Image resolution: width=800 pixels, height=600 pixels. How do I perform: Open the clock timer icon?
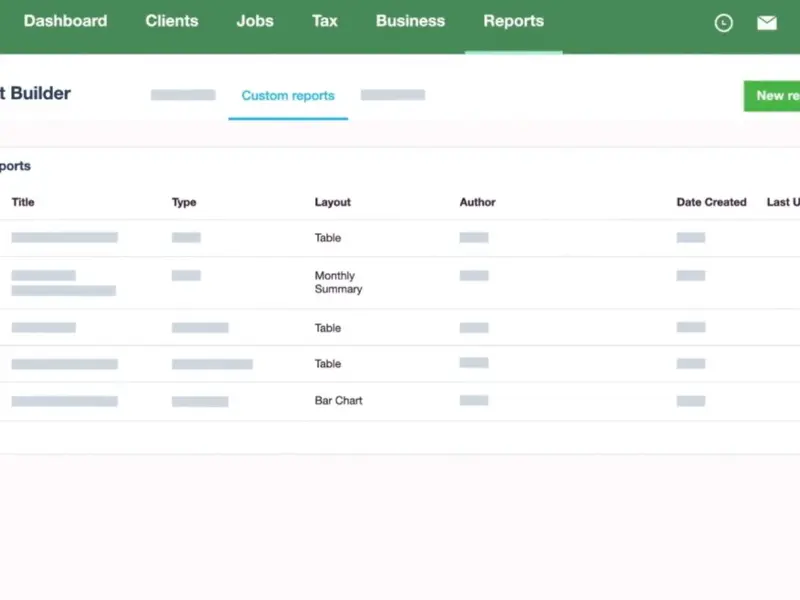(724, 23)
